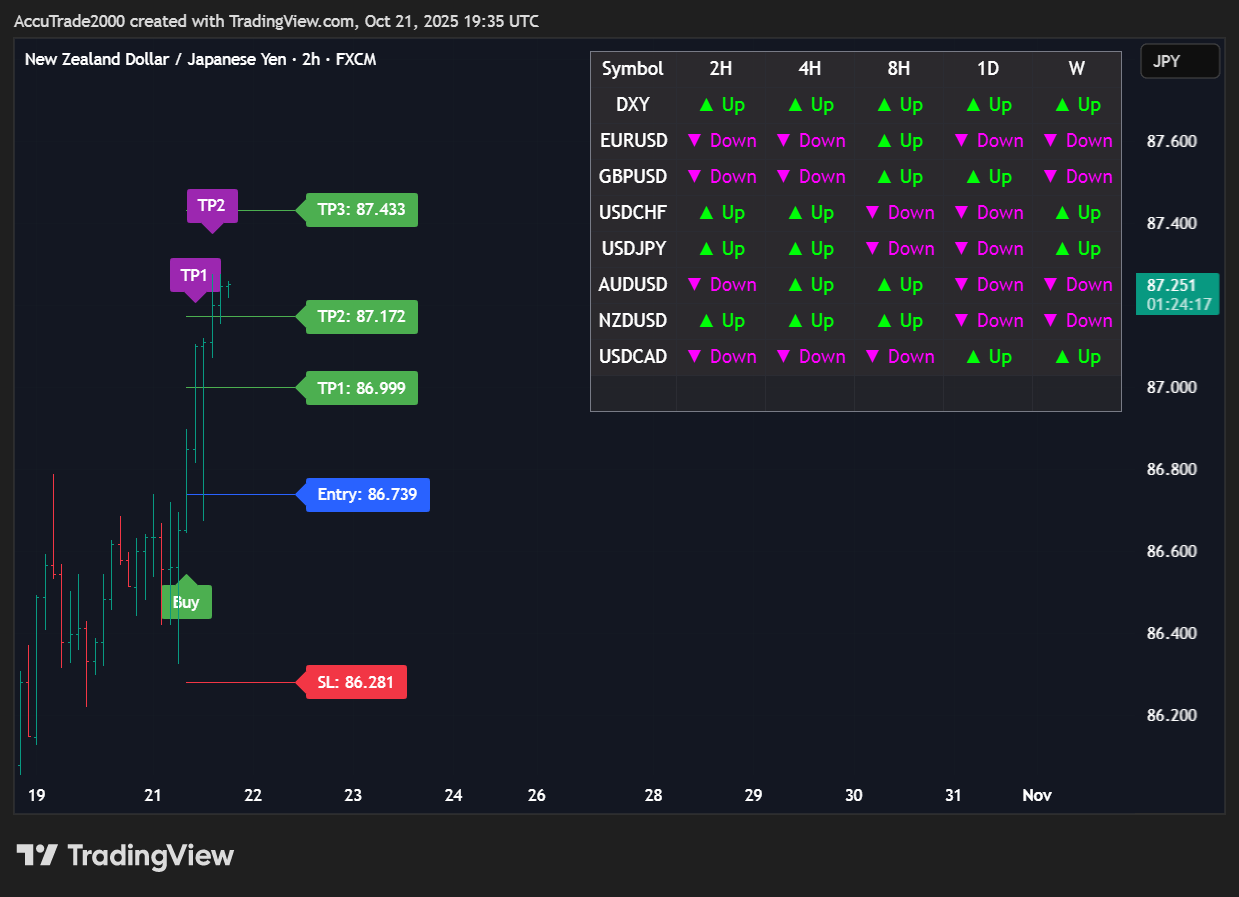This screenshot has height=897, width=1239.
Task: Click the red SL: 86.281 label
Action: [355, 683]
